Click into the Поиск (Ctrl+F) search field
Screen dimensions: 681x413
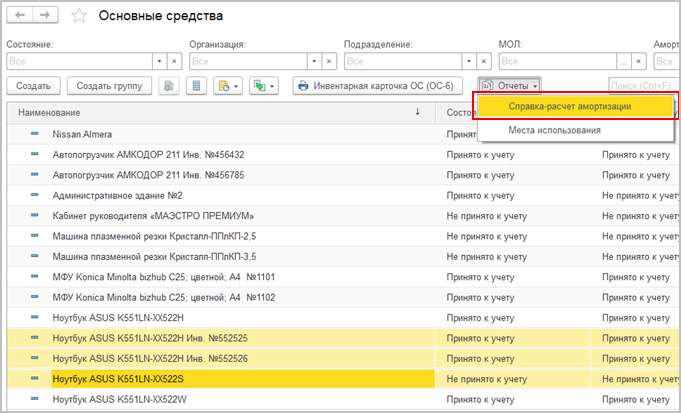(644, 86)
